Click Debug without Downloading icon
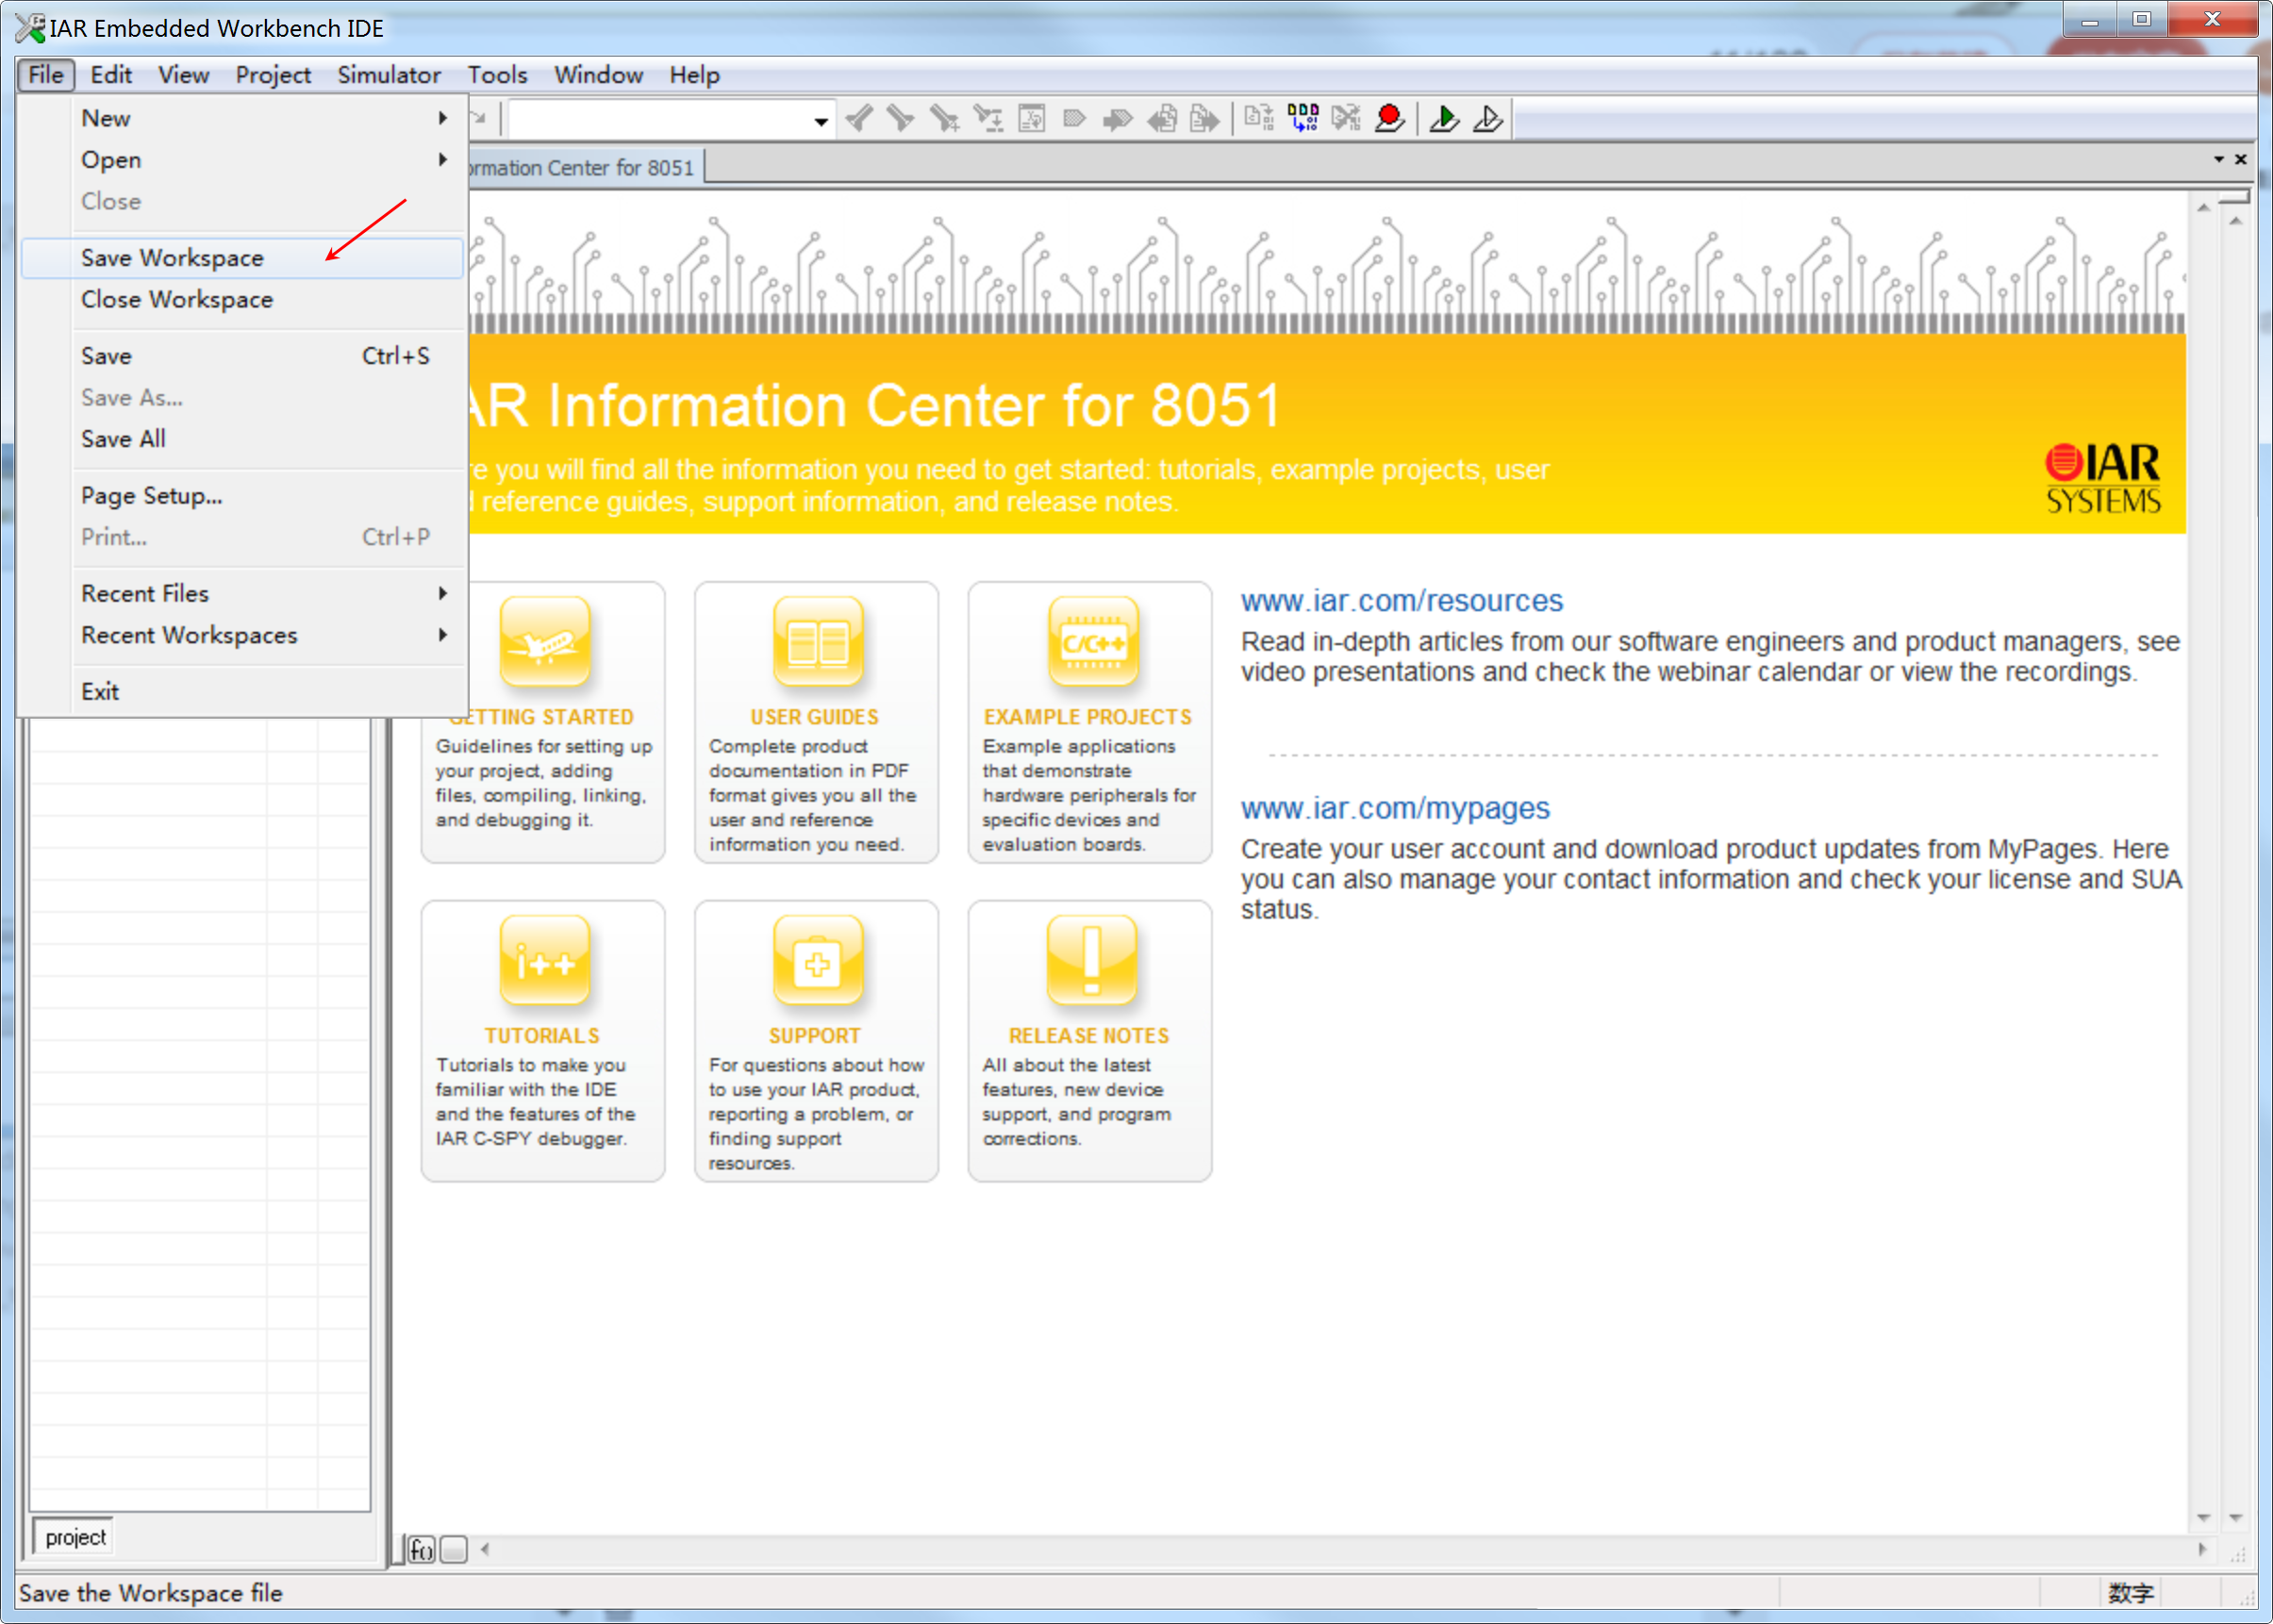 pyautogui.click(x=1487, y=119)
